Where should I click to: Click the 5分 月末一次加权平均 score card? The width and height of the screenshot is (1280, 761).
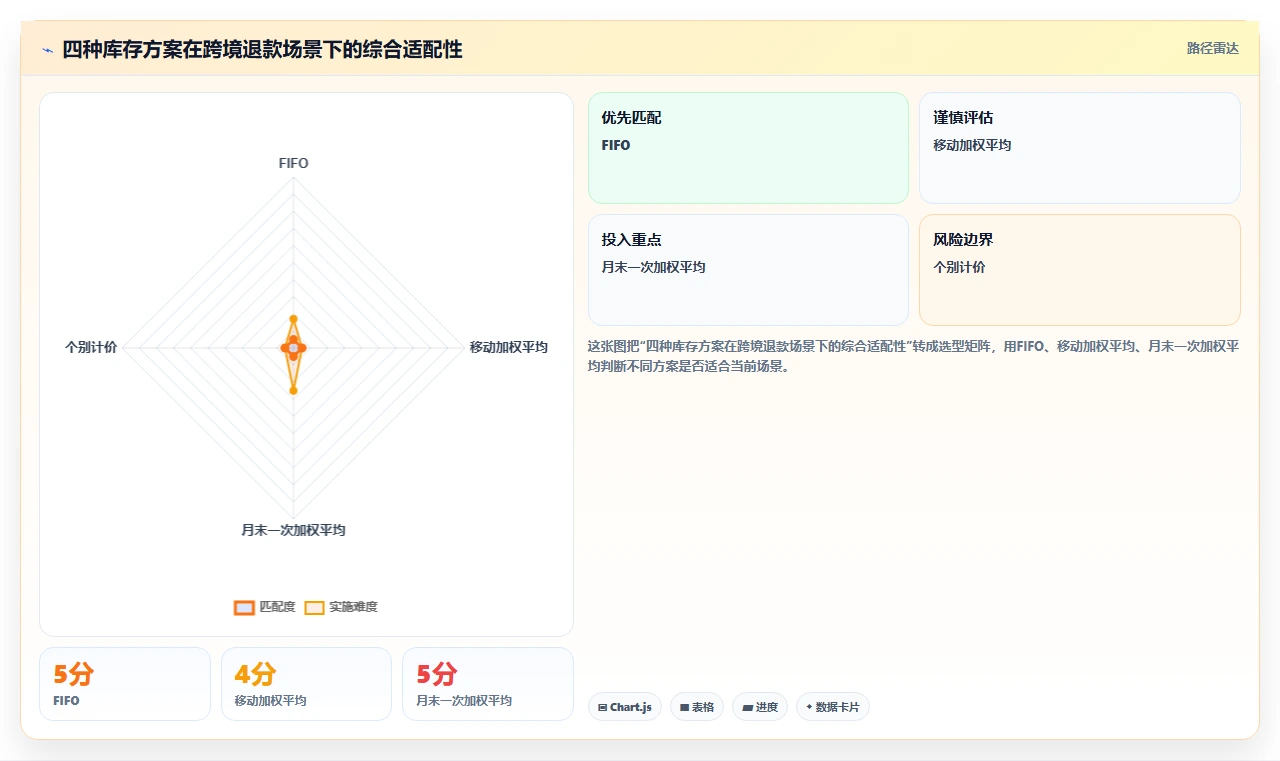(488, 684)
